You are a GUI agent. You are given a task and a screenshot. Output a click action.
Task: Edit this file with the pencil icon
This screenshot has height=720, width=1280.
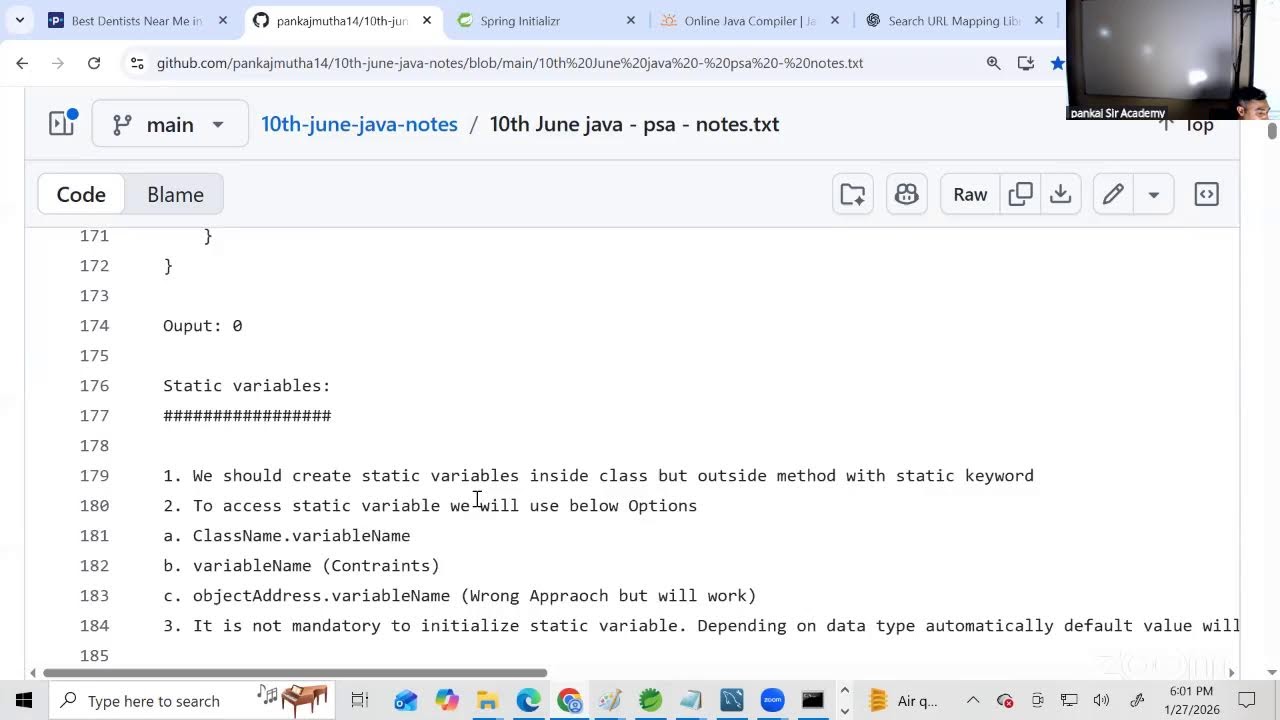[1113, 194]
